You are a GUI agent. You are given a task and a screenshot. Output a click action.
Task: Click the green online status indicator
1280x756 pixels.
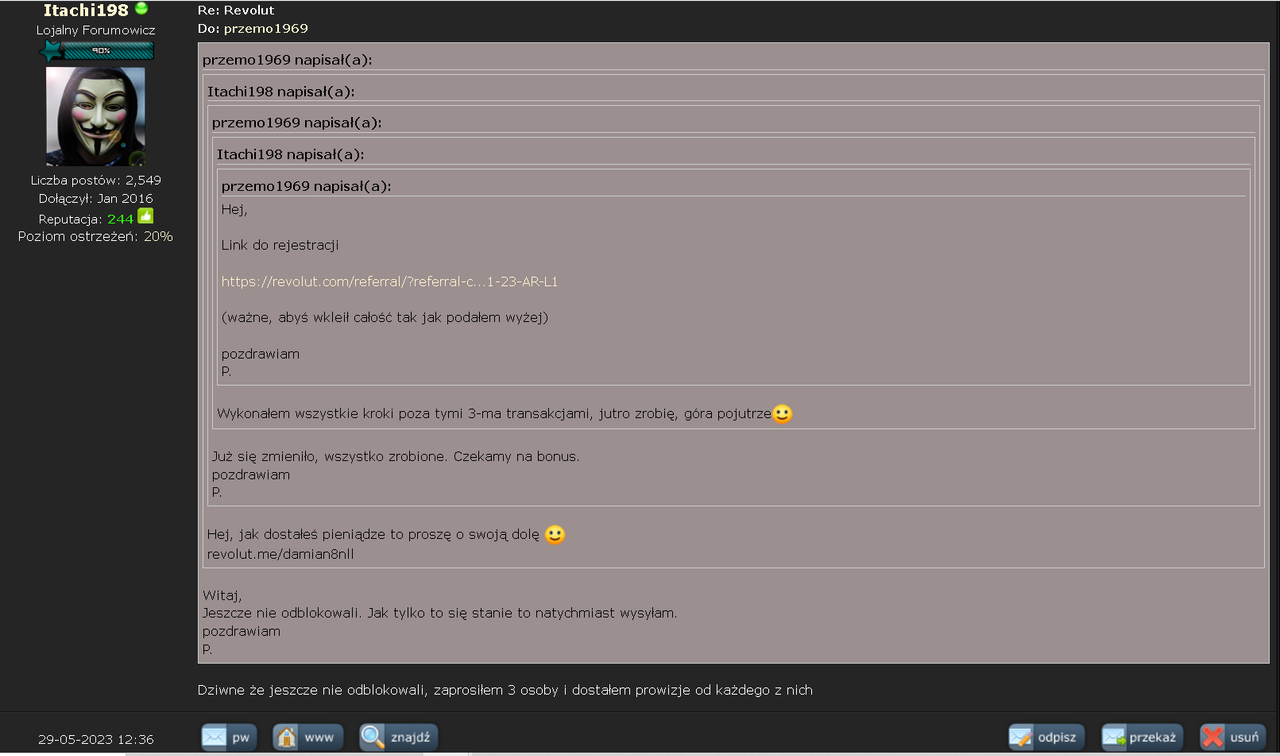[x=141, y=9]
